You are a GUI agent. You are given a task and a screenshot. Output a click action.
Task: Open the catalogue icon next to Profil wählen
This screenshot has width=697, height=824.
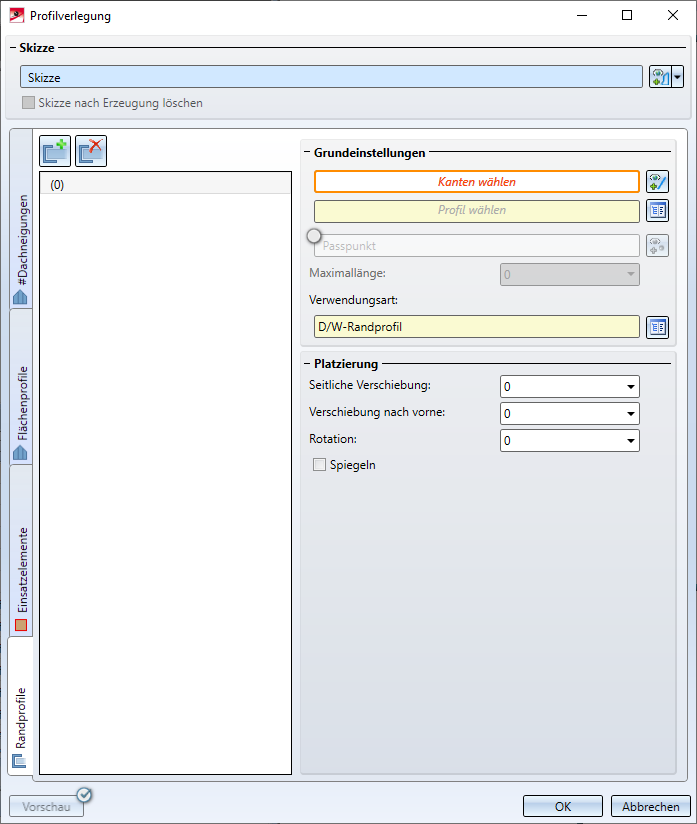(x=658, y=211)
